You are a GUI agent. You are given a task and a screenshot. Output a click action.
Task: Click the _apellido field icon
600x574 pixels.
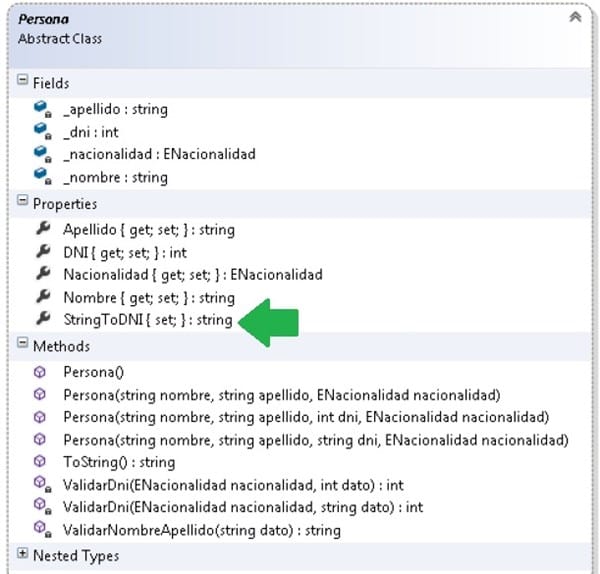click(x=41, y=109)
